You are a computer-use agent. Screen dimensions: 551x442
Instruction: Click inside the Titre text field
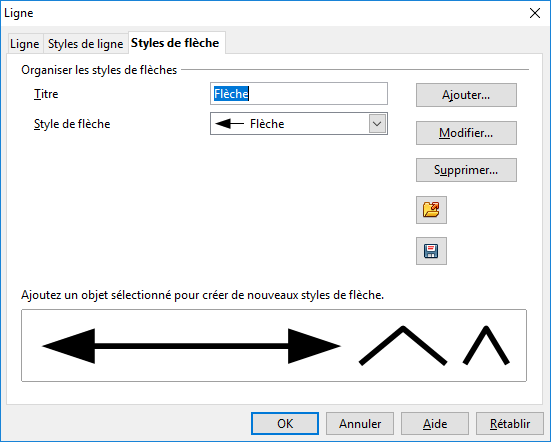[x=299, y=93]
